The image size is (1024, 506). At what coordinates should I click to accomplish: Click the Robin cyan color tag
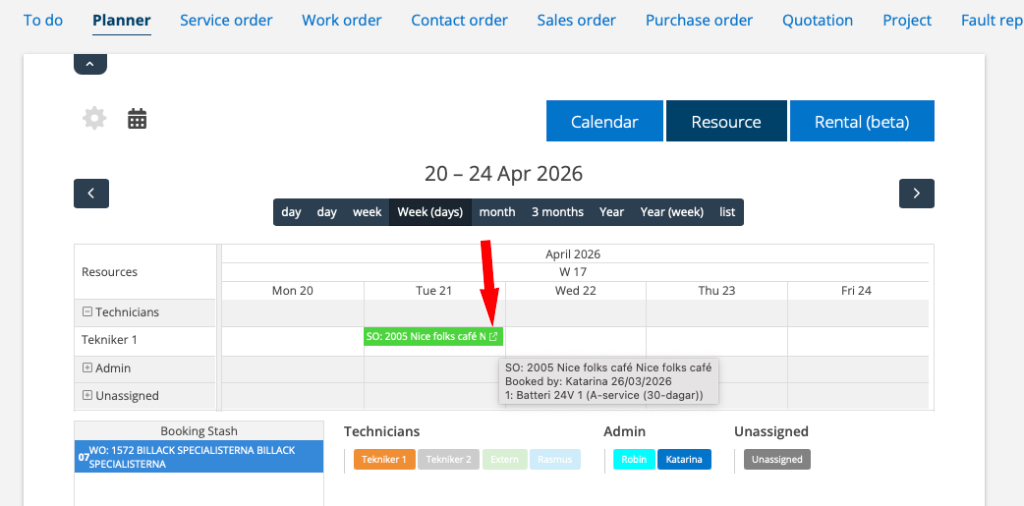(x=633, y=459)
